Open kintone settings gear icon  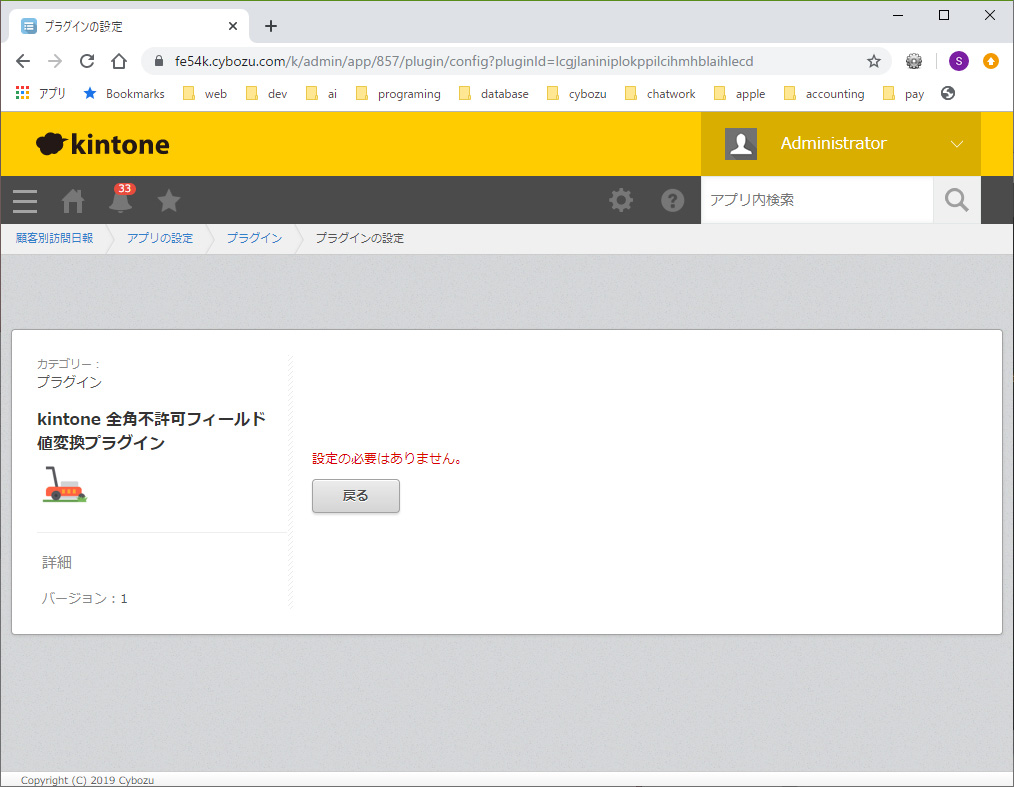coord(621,200)
